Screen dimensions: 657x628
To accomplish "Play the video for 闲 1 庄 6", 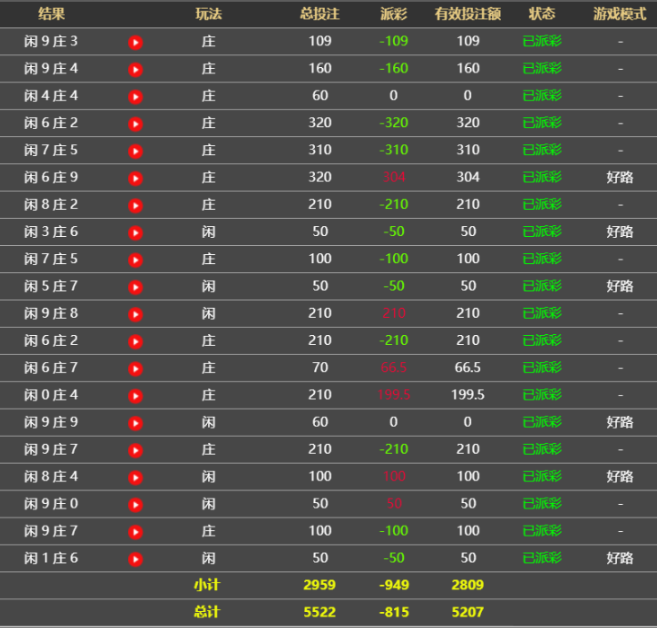I will point(136,558).
